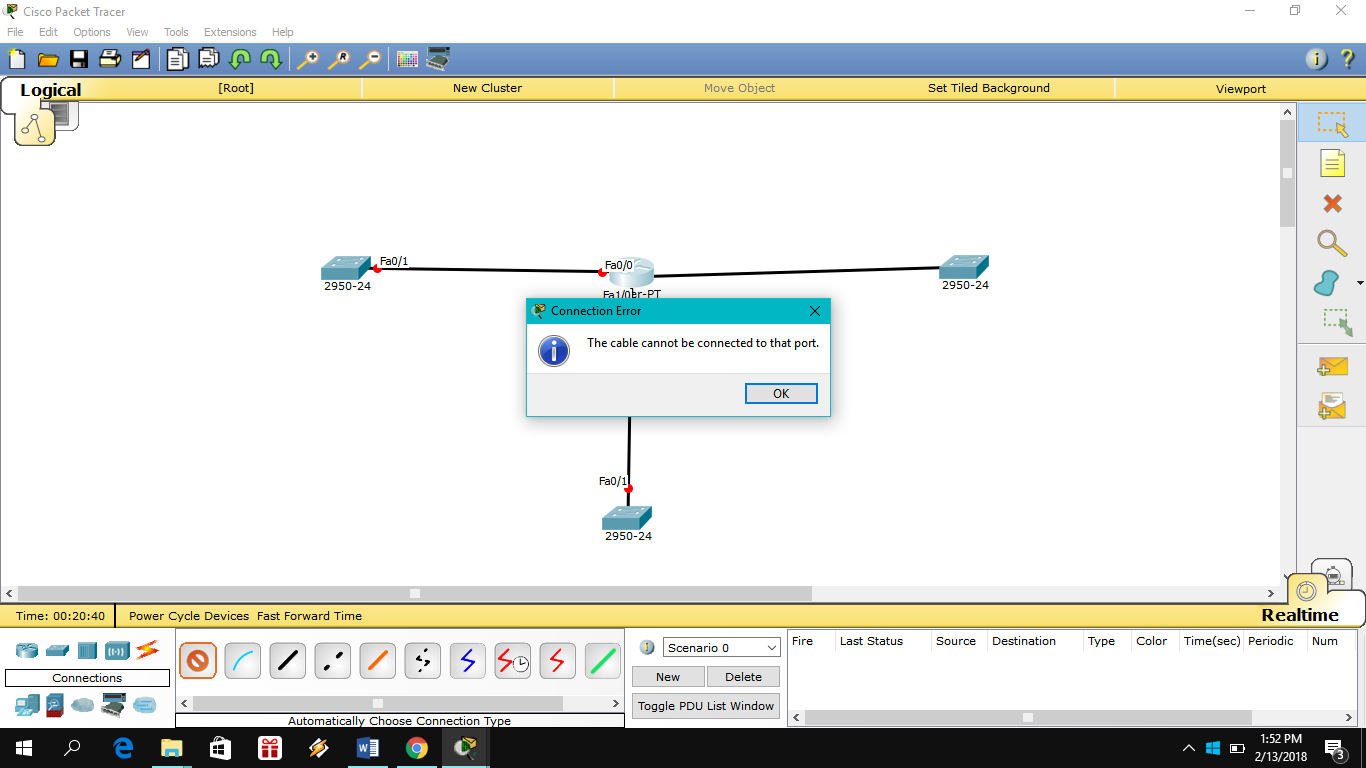Open the File menu
1366x768 pixels.
(x=15, y=32)
